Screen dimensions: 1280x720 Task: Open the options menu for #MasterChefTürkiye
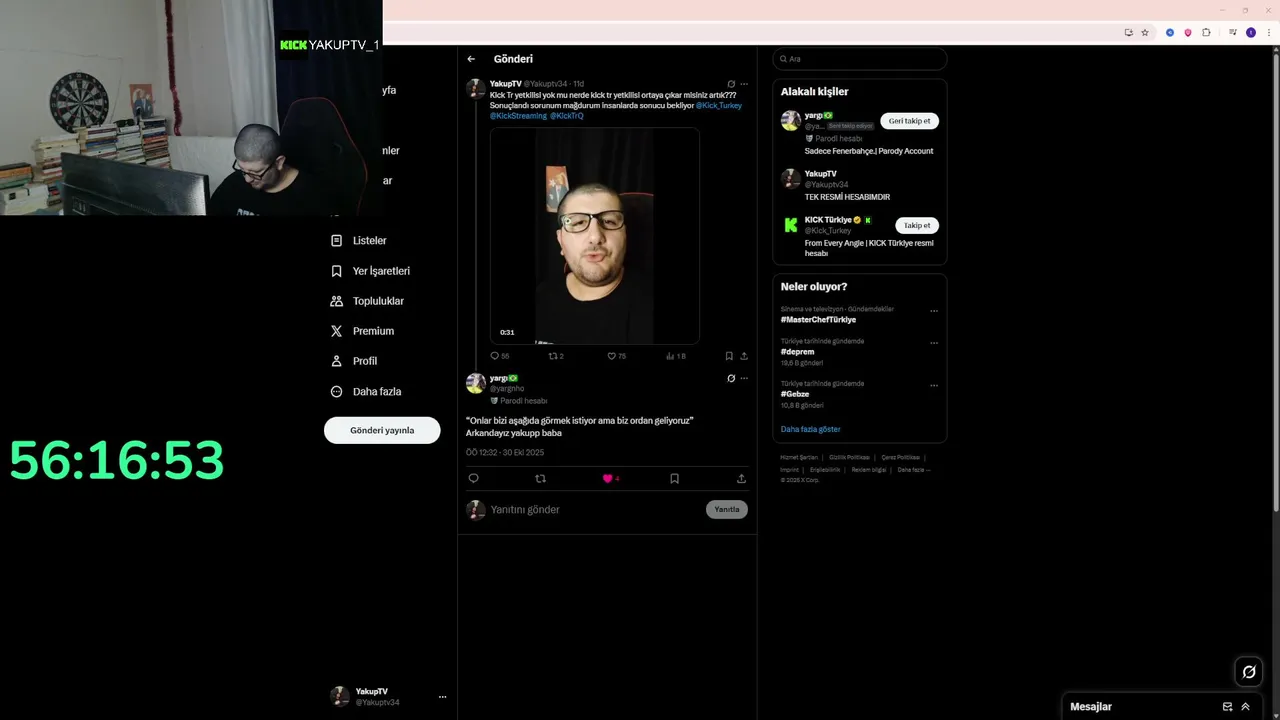[934, 311]
